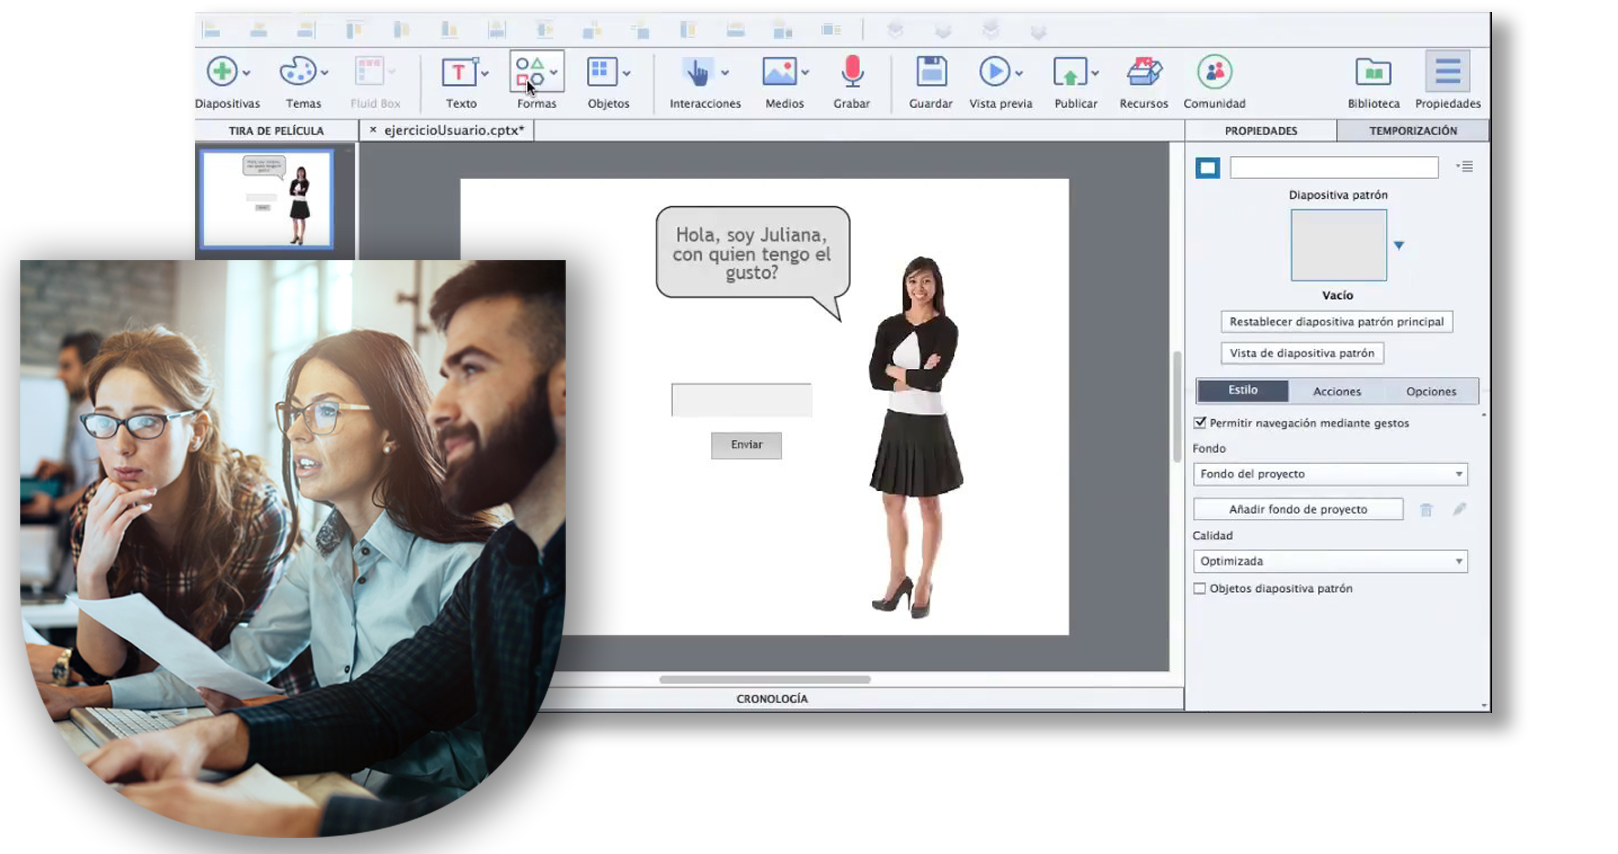This screenshot has height=854, width=1618.
Task: Close the ejercicioUsuario.cptx tab
Action: click(x=373, y=130)
